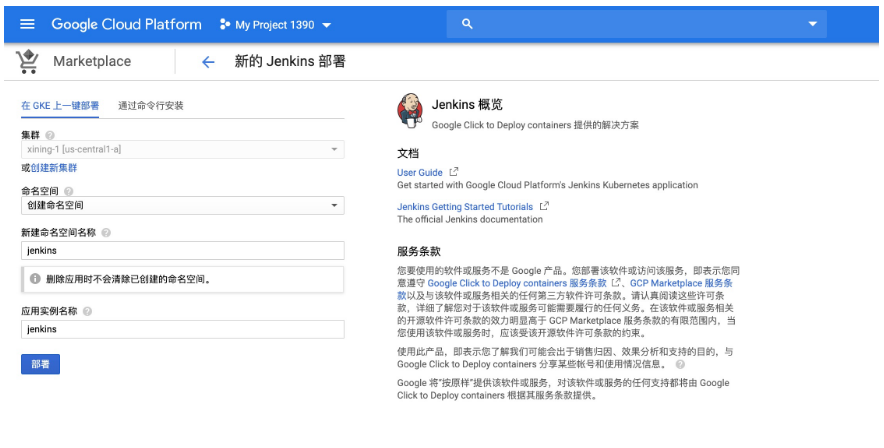The height and width of the screenshot is (448, 884).
Task: Focus the 新建命名空间名称 input field
Action: 183,250
